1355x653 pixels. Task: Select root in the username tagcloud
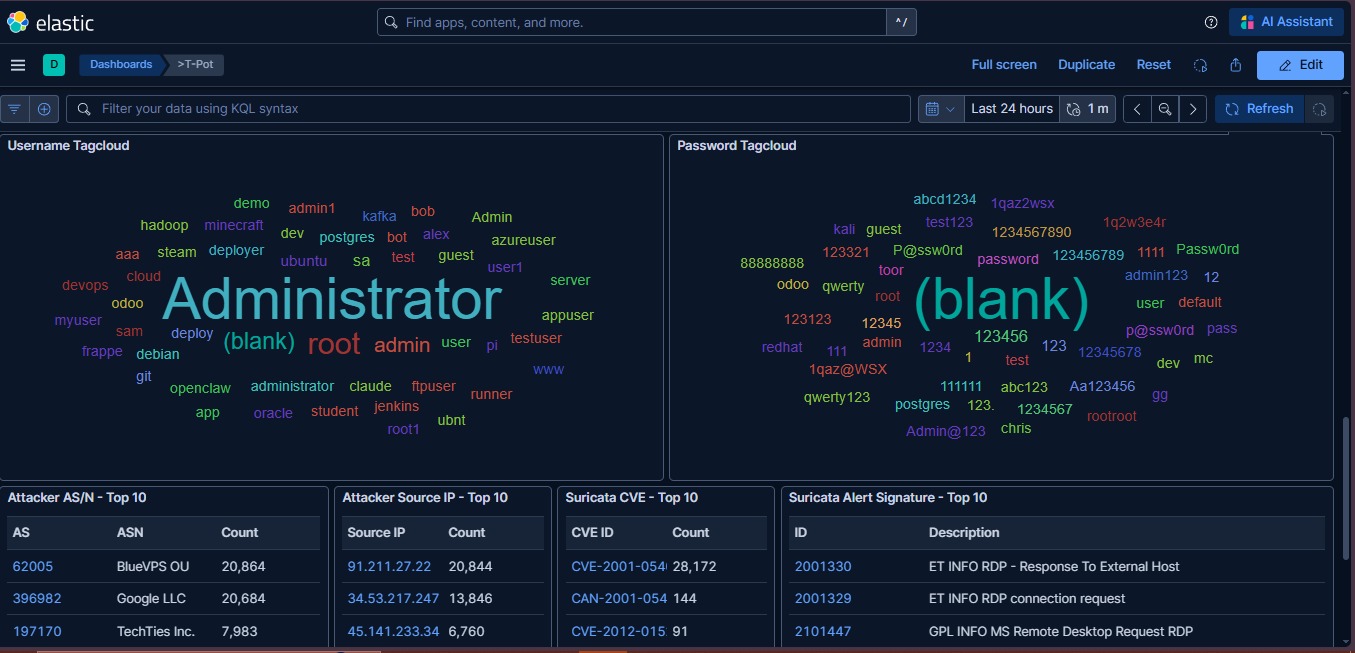[x=334, y=344]
